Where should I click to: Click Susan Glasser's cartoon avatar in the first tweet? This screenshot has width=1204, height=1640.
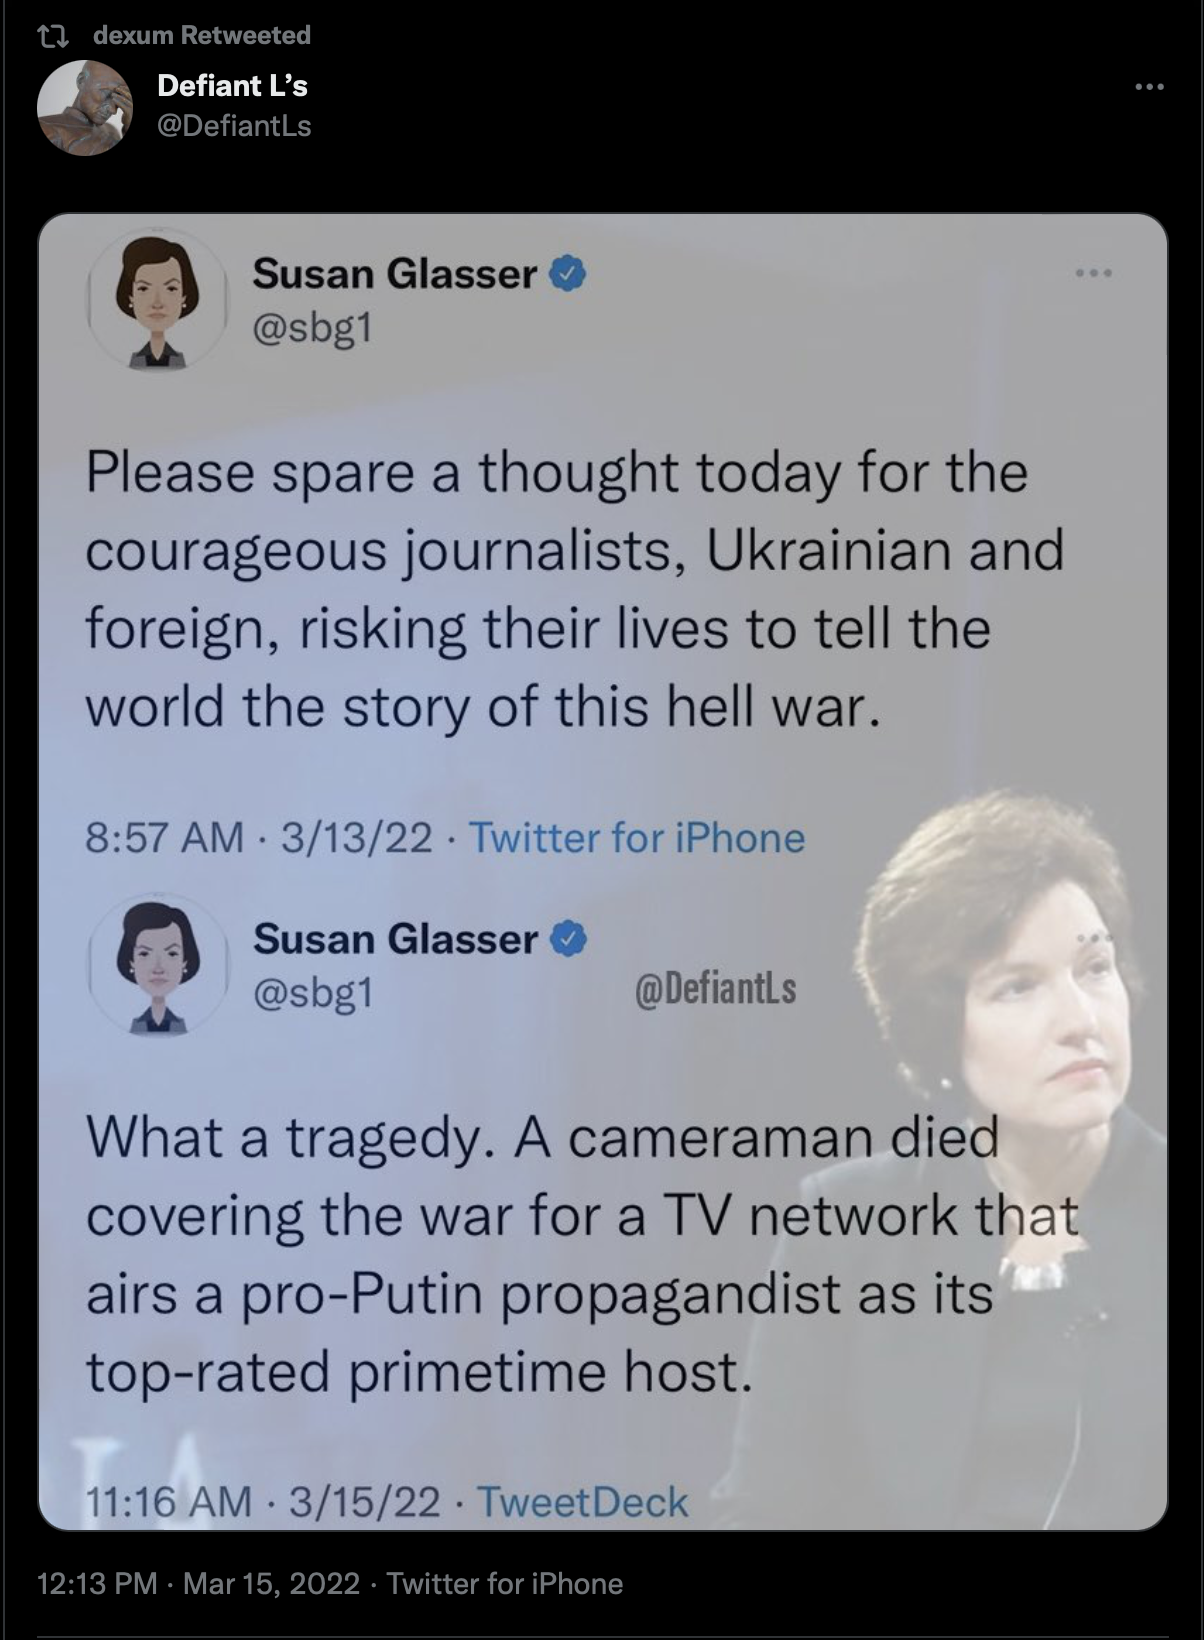click(155, 299)
